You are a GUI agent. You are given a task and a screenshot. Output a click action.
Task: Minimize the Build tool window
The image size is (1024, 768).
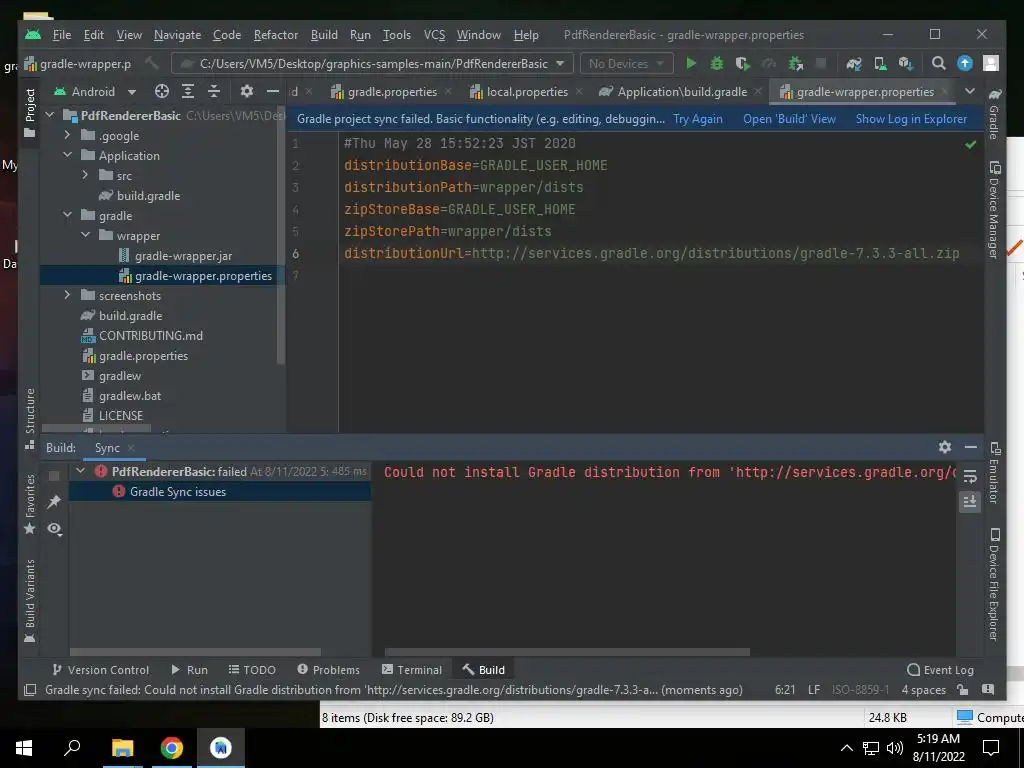(970, 447)
